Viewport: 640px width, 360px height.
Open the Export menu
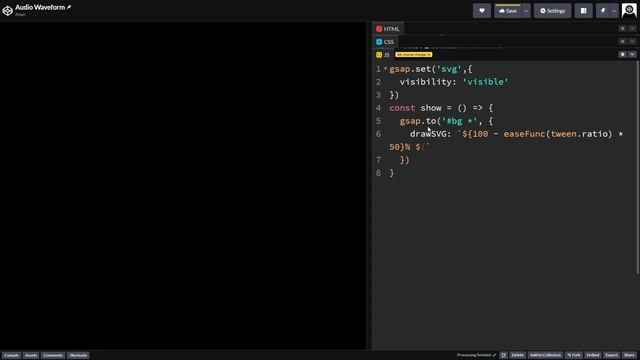pyautogui.click(x=611, y=355)
